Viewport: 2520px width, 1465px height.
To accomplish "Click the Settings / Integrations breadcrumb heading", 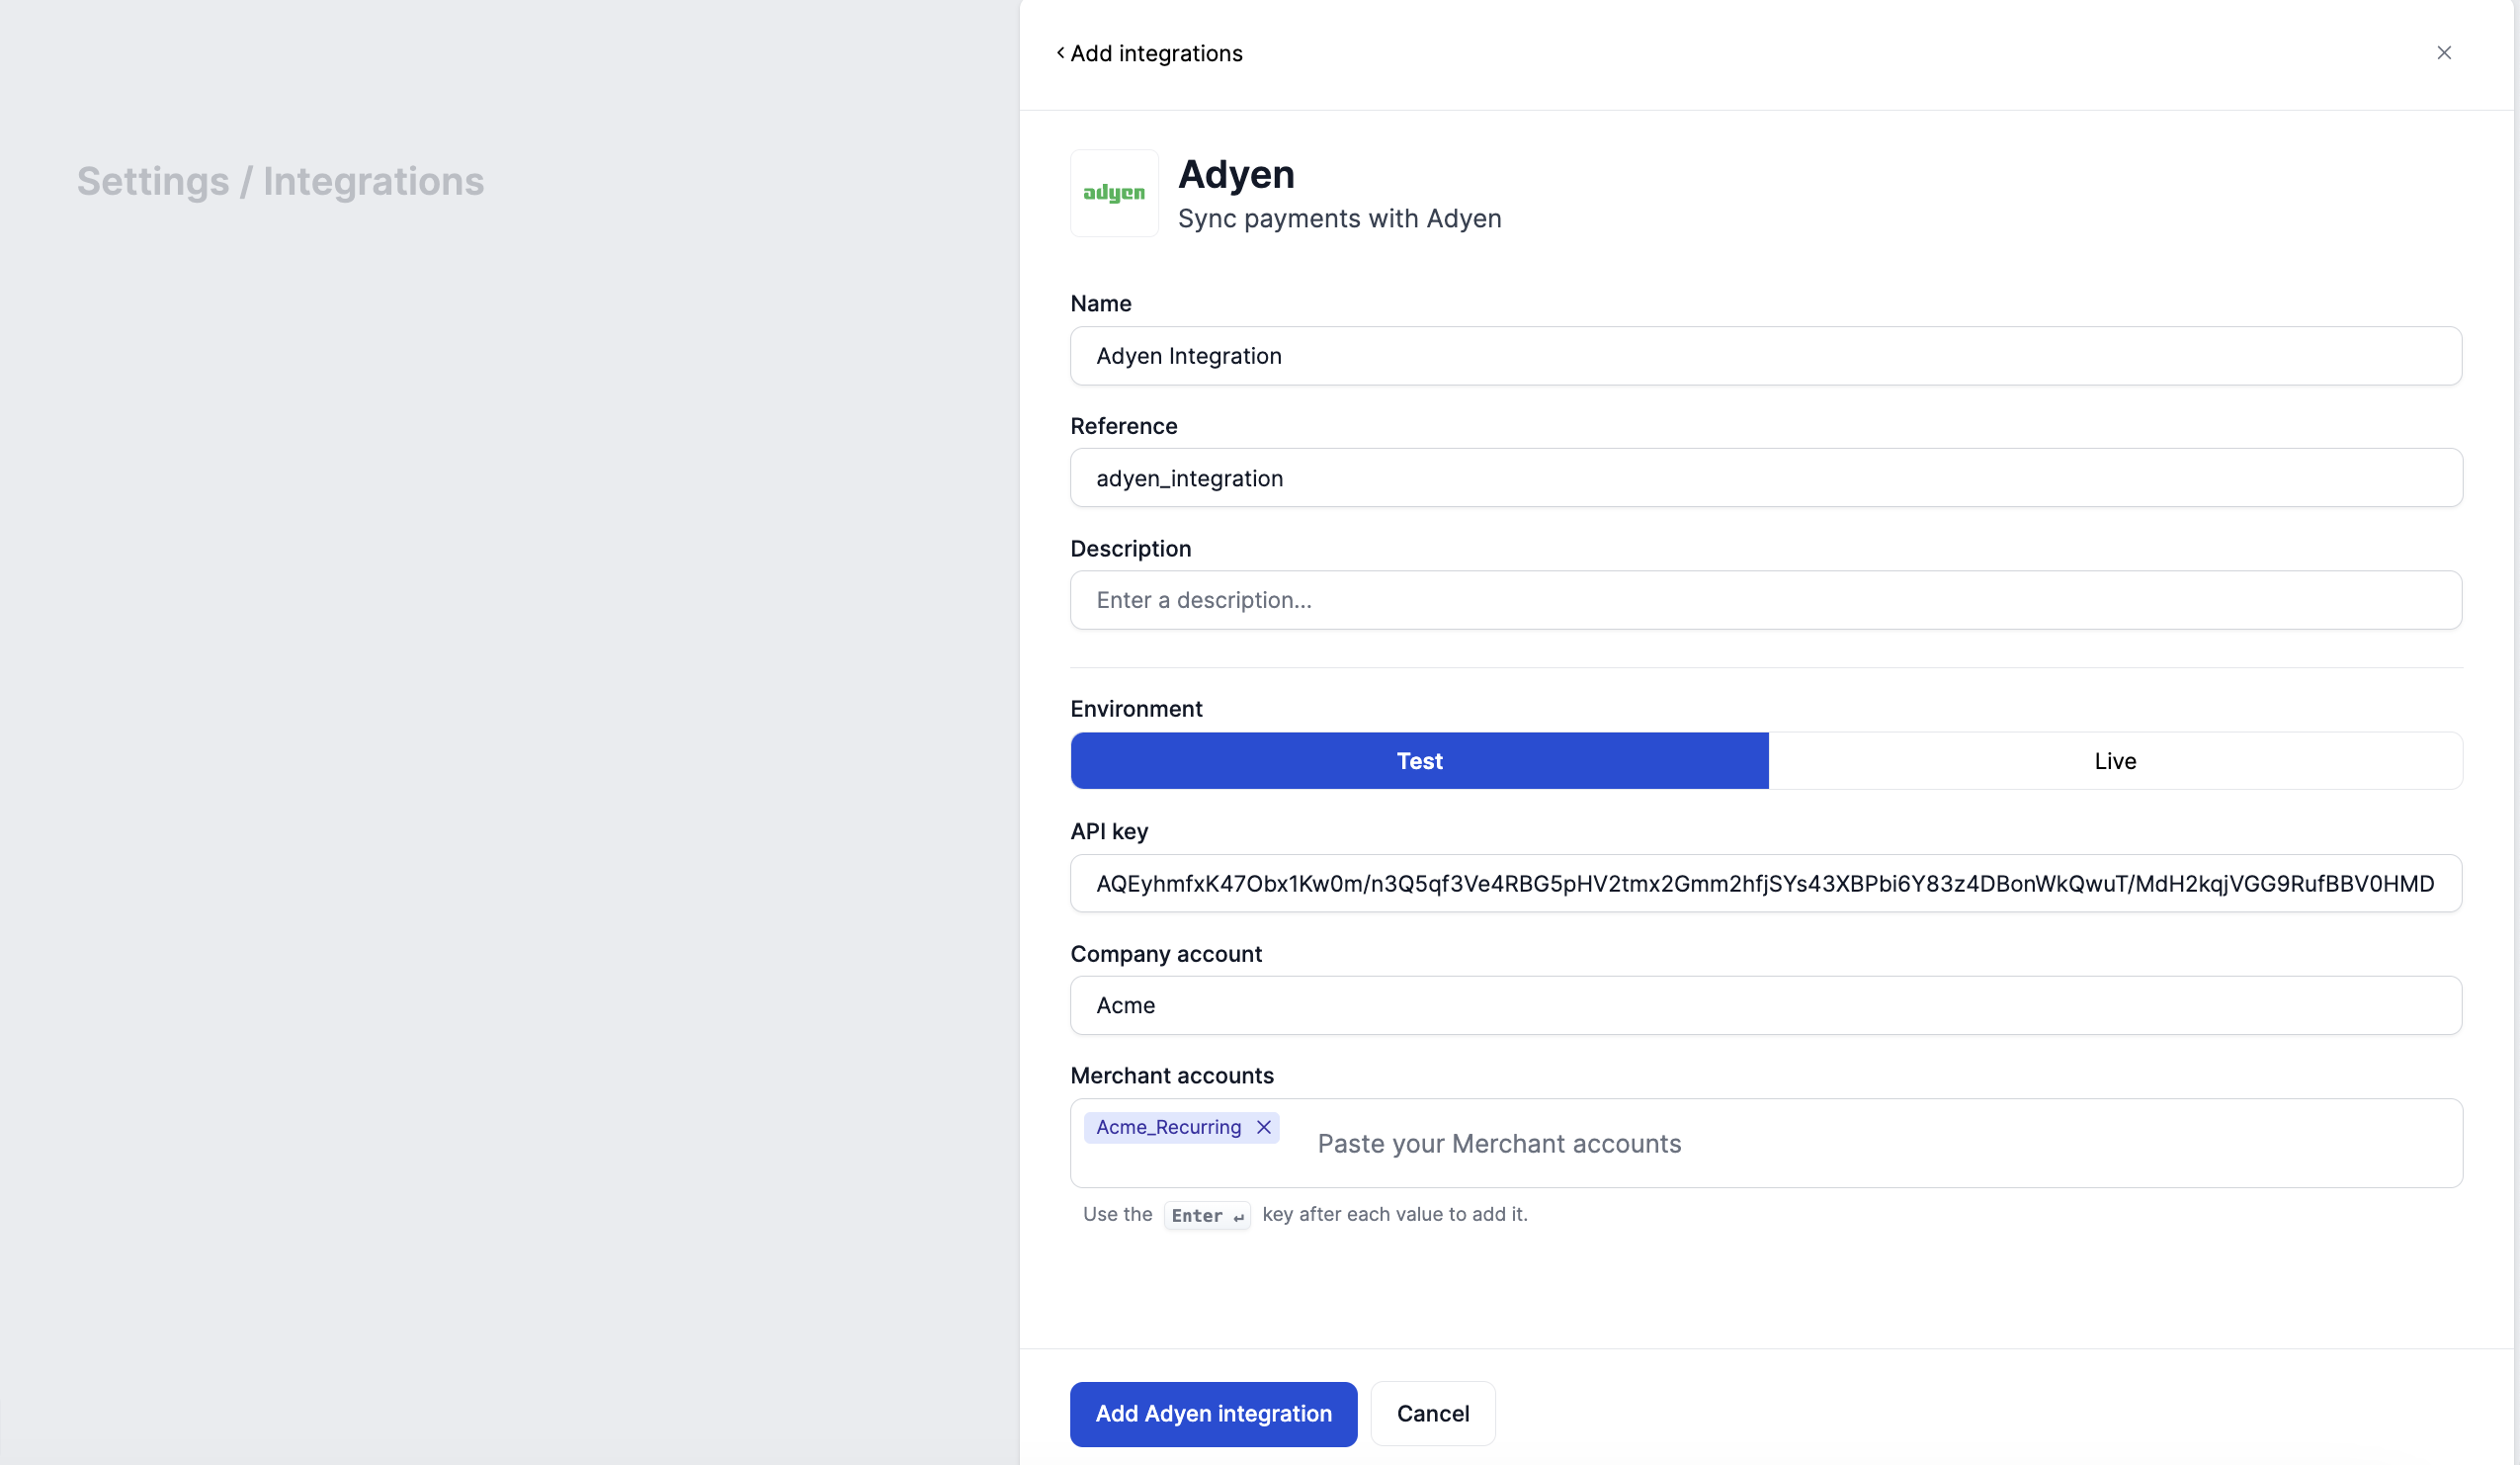I will 280,181.
